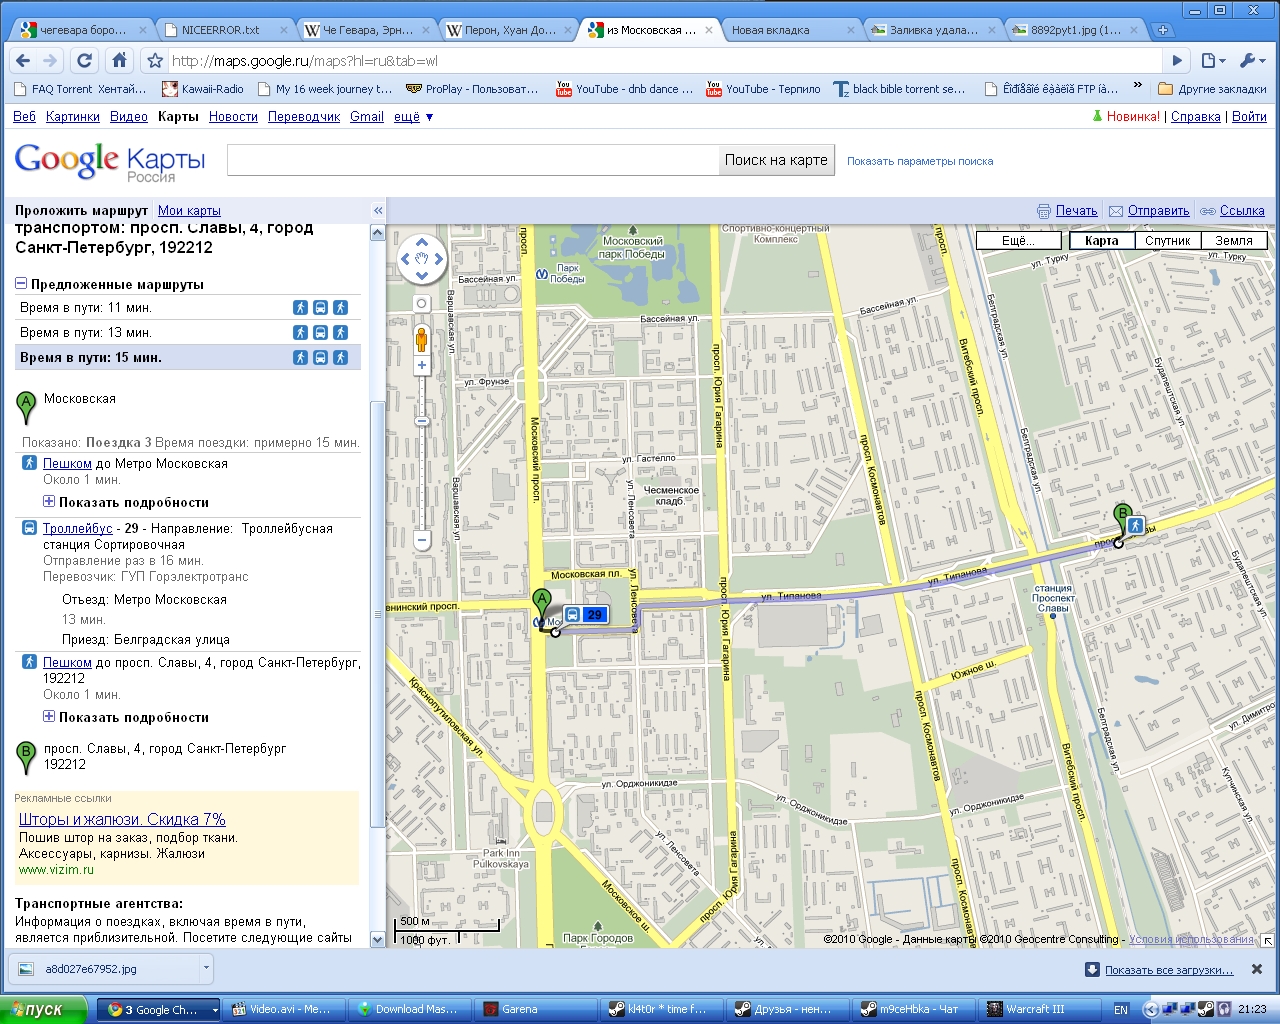Click Показать параметры поиска link

pos(920,161)
